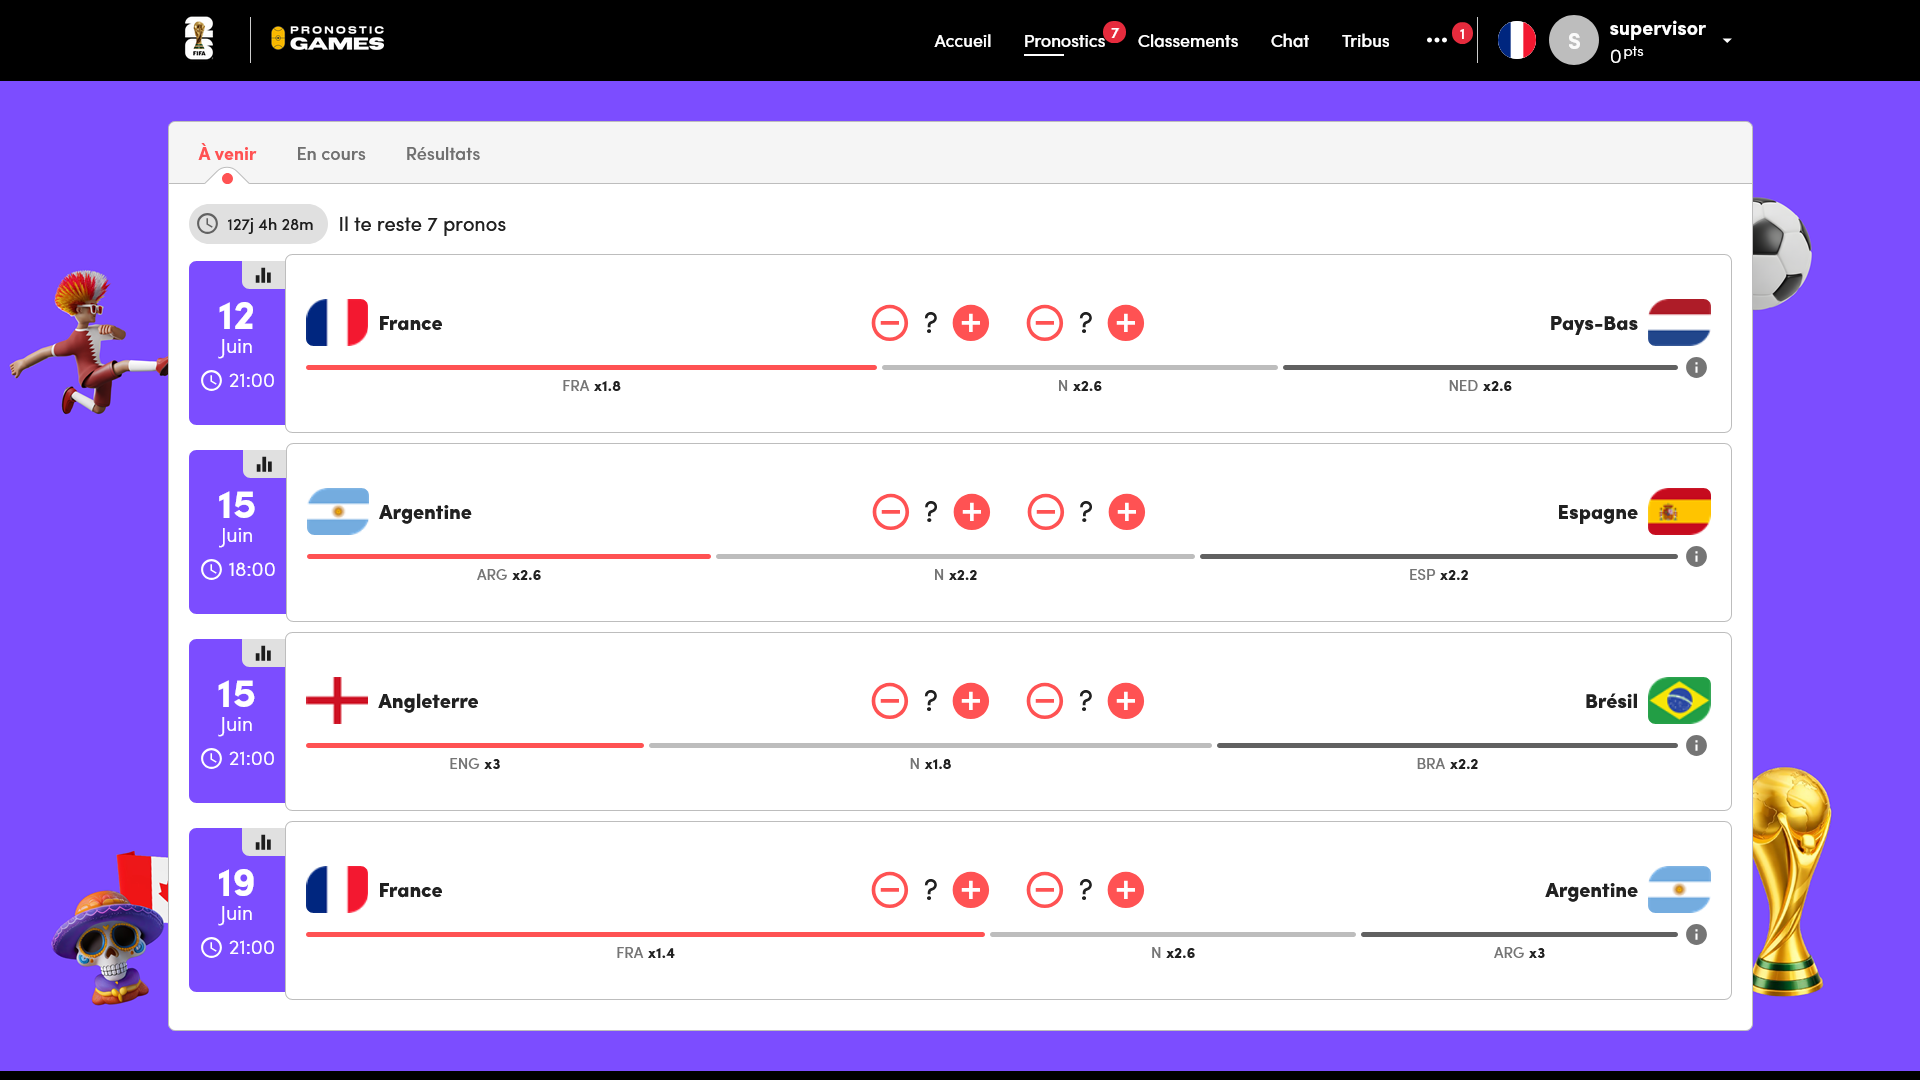Click the FRA x1.8 odds bar

tap(590, 368)
